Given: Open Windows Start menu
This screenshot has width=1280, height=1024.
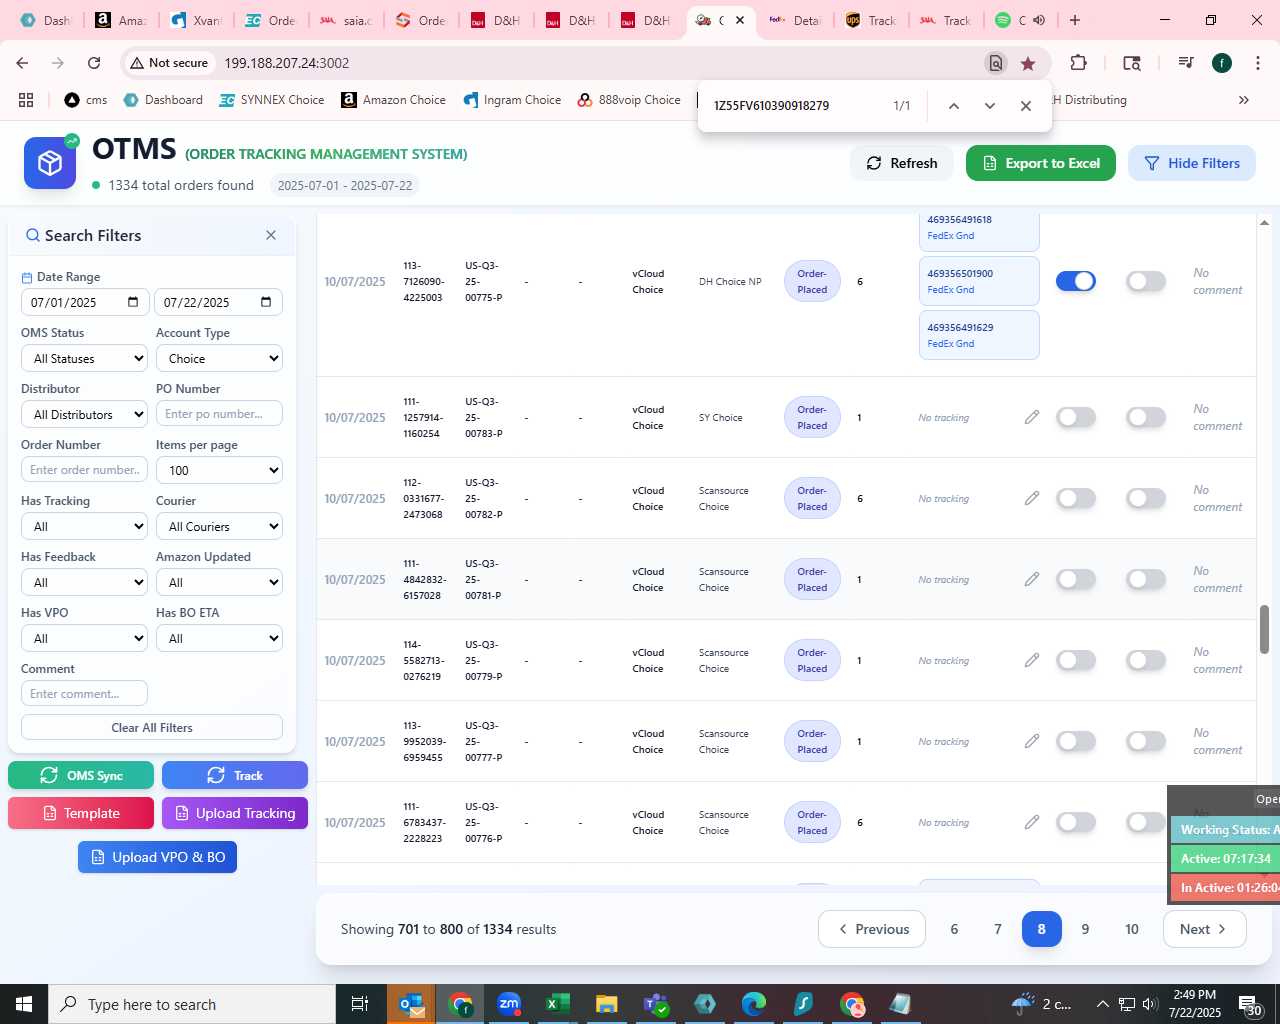Looking at the screenshot, I should point(24,1004).
